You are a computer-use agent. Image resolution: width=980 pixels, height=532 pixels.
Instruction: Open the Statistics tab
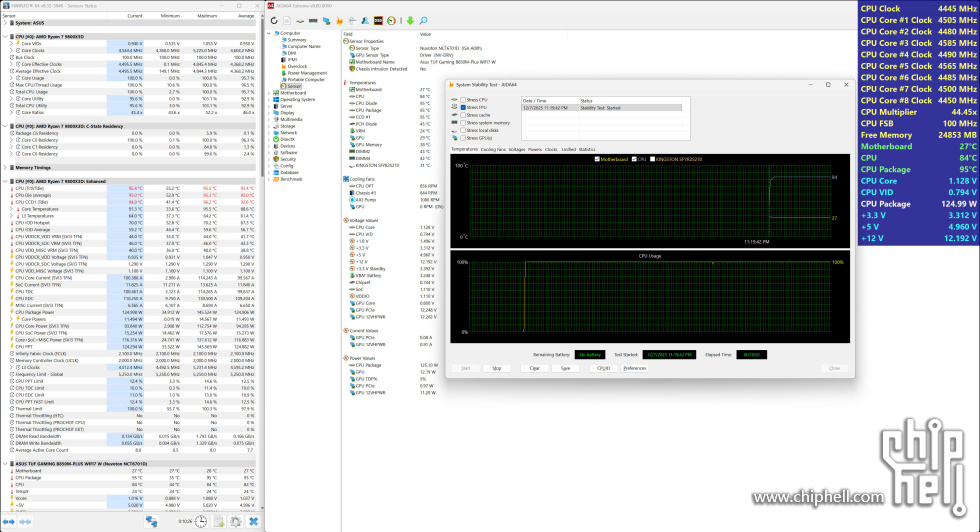586,149
